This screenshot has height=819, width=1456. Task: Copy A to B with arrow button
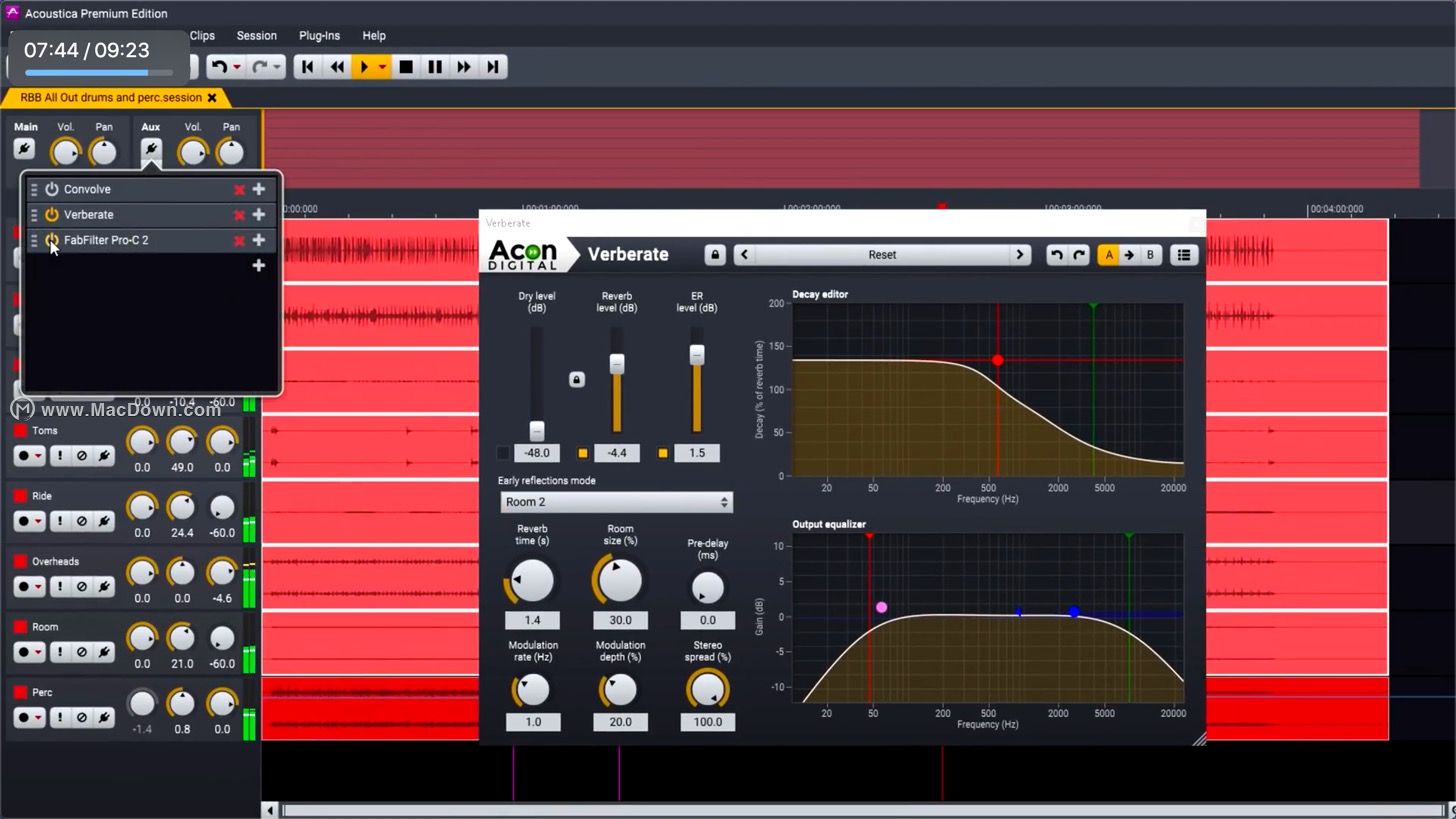[1129, 255]
